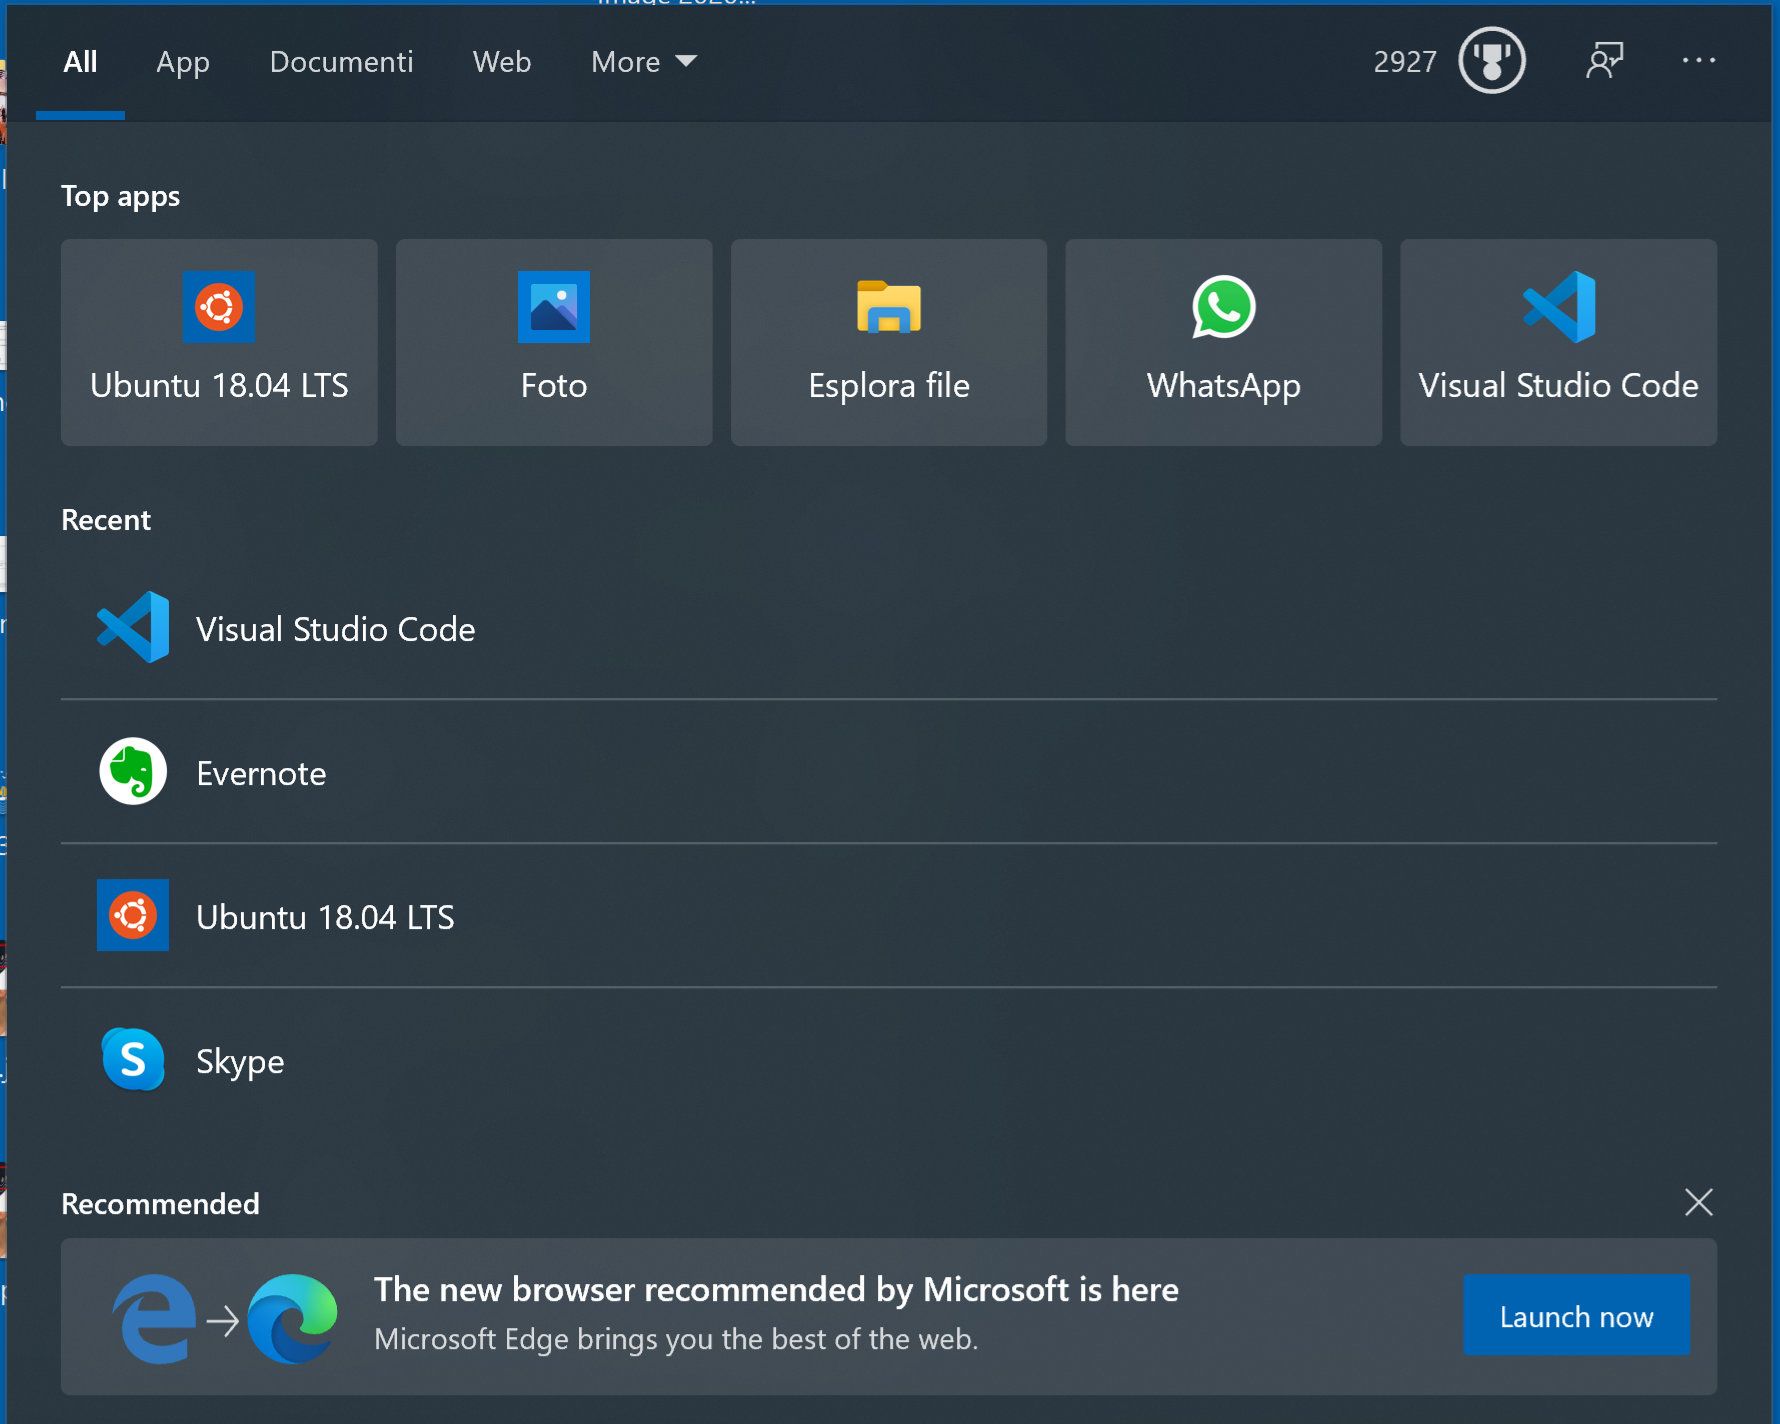Image resolution: width=1780 pixels, height=1424 pixels.
Task: Open the Ubuntu 18.04 LTS top app tile
Action: pos(219,342)
